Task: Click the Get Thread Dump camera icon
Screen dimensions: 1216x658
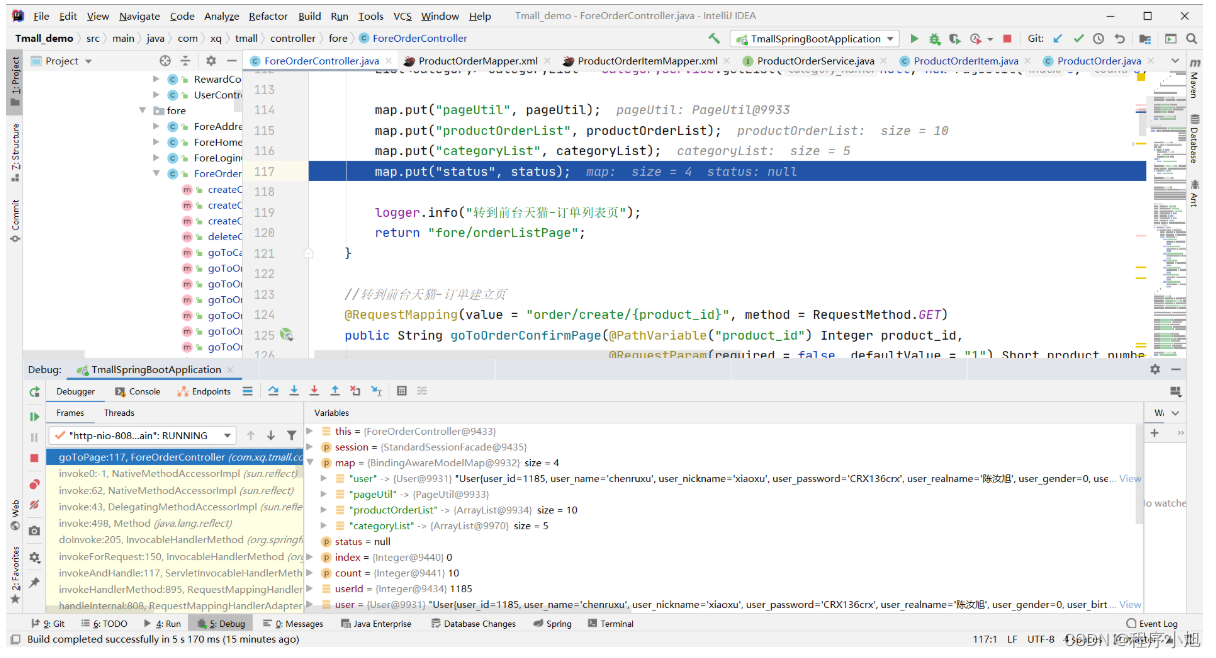Action: coord(35,531)
